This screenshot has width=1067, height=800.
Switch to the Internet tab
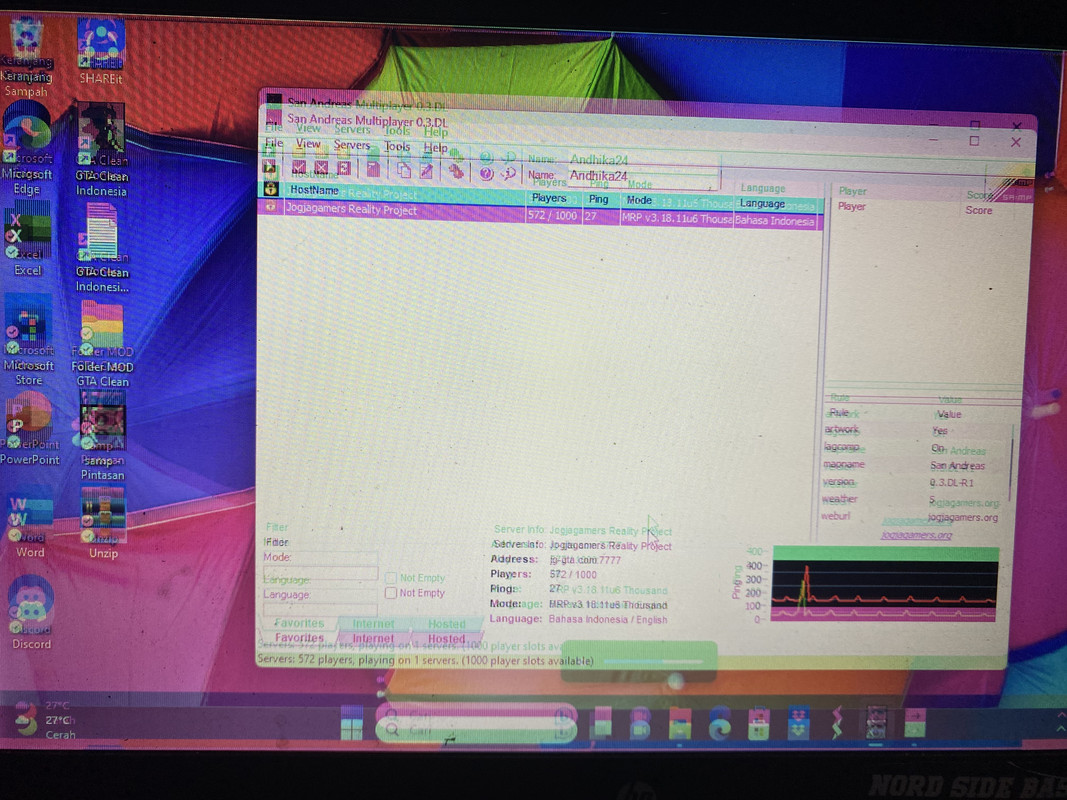373,639
